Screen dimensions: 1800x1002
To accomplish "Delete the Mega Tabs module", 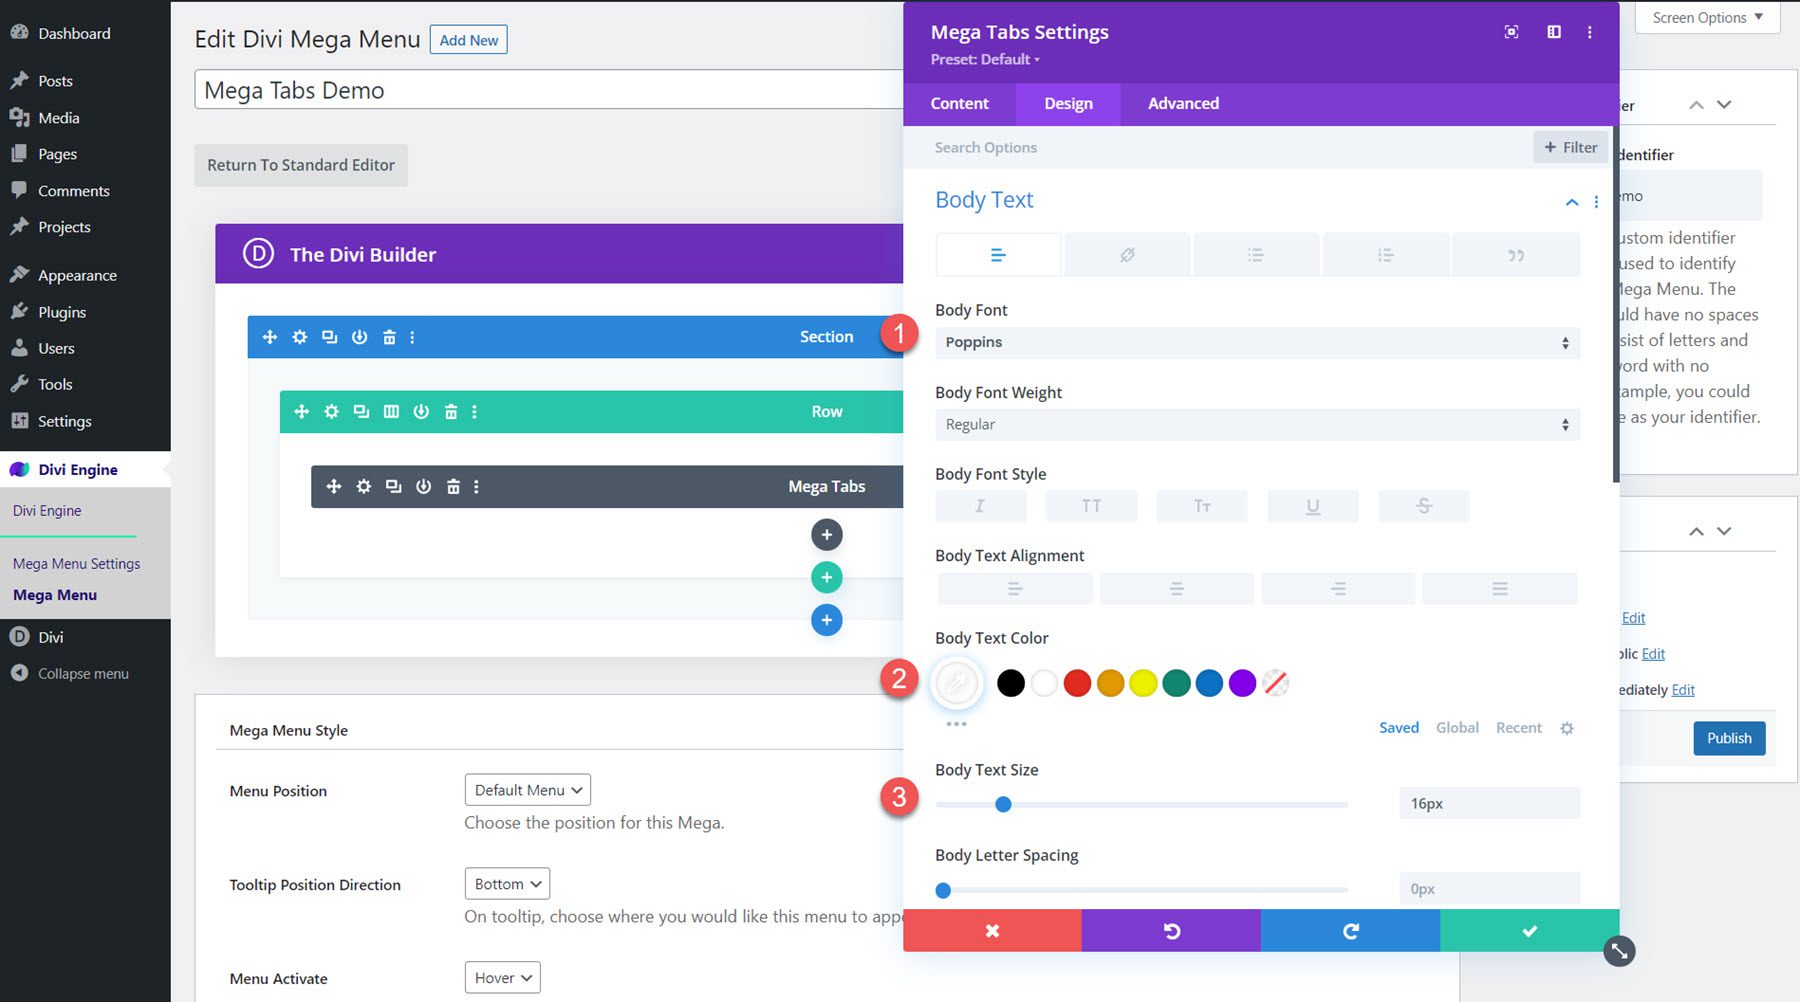I will click(453, 486).
